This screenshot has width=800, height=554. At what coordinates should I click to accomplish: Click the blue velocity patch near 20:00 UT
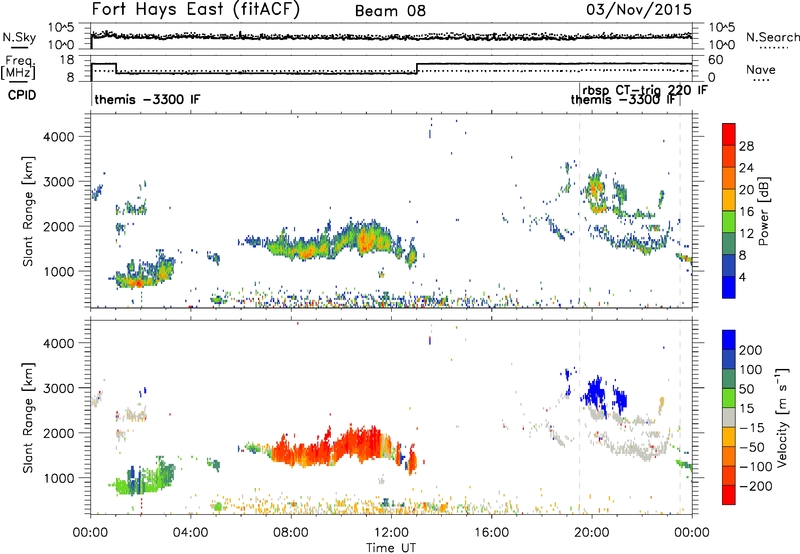tap(594, 393)
